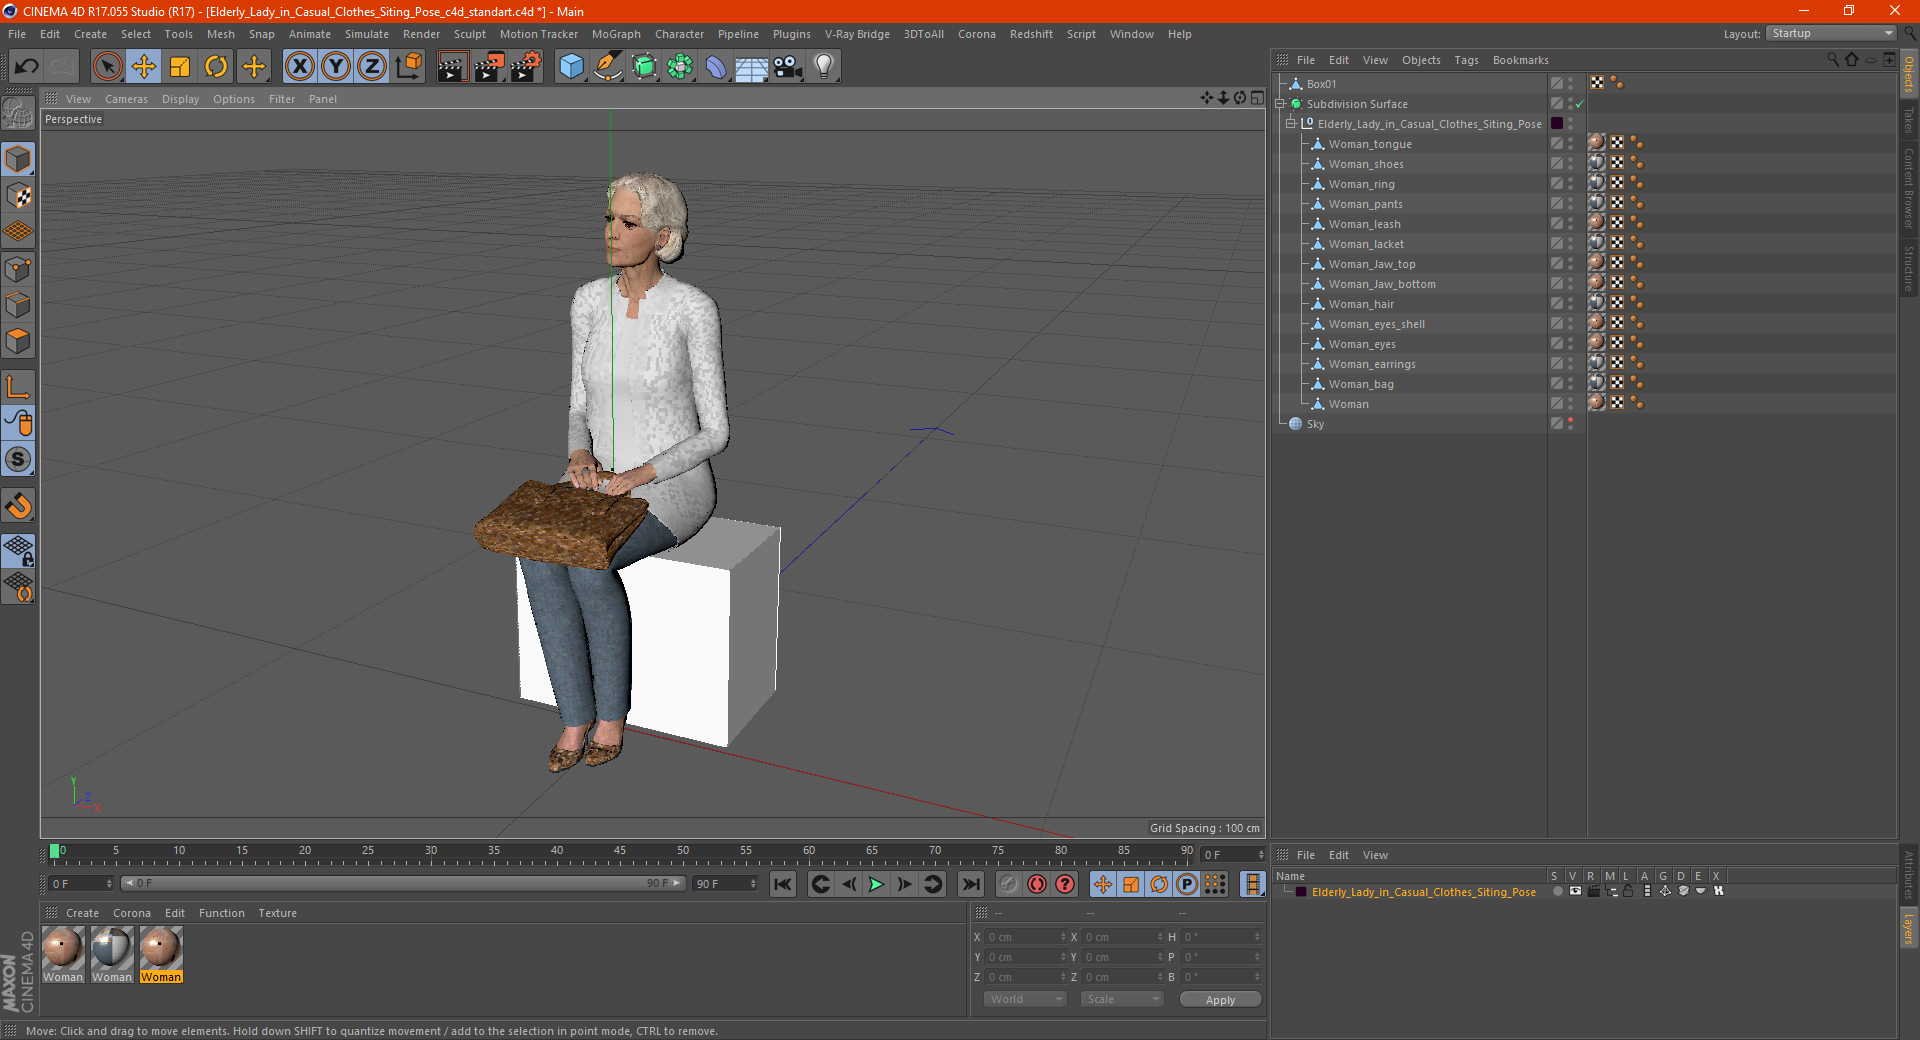Go to end of animation
1920x1040 pixels.
pos(970,884)
